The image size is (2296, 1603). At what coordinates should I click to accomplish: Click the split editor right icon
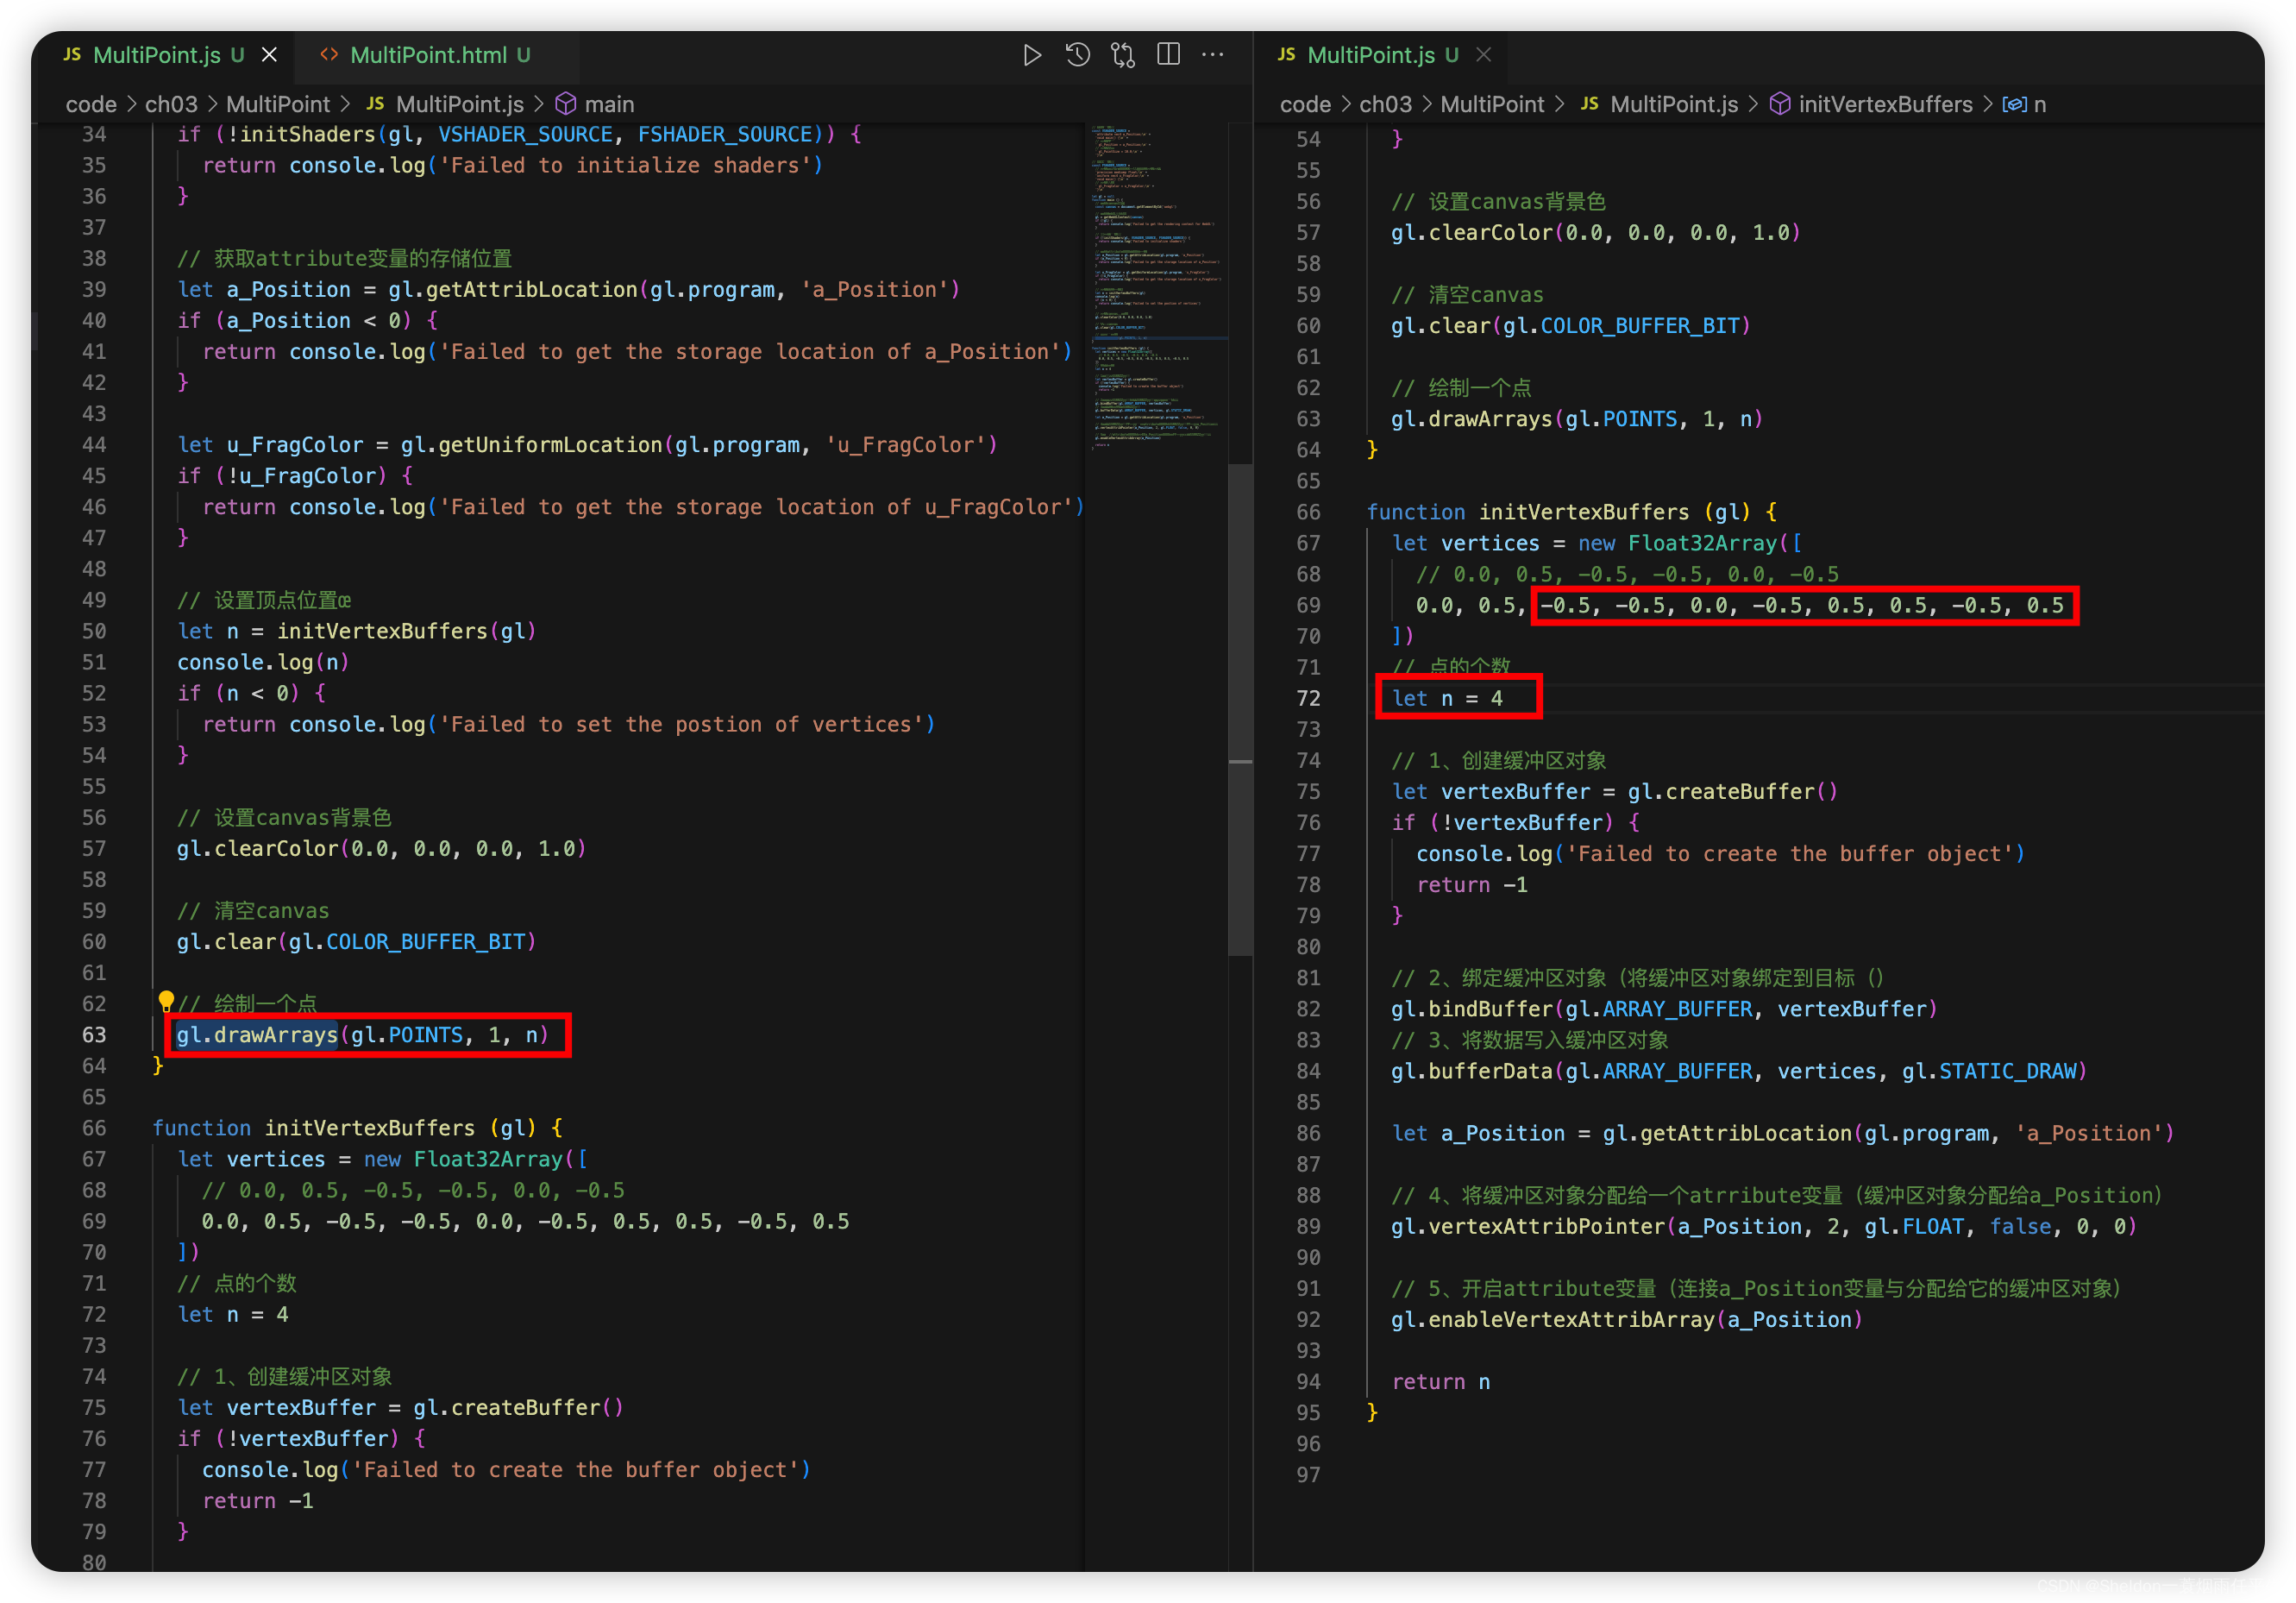coord(1168,55)
